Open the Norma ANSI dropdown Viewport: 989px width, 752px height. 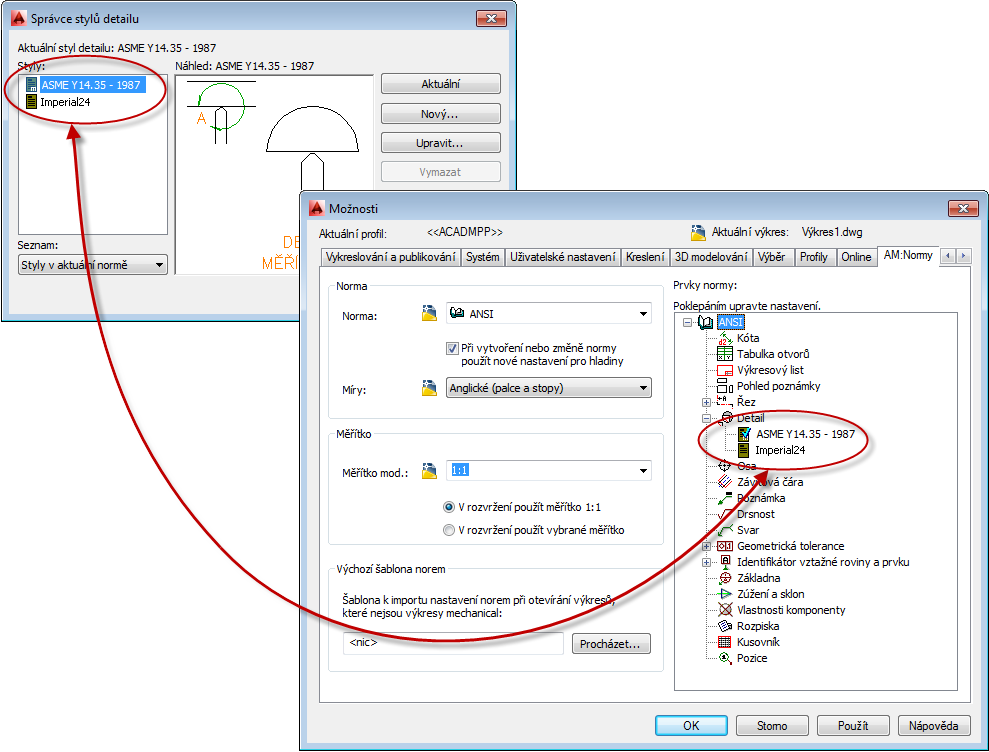tap(643, 314)
